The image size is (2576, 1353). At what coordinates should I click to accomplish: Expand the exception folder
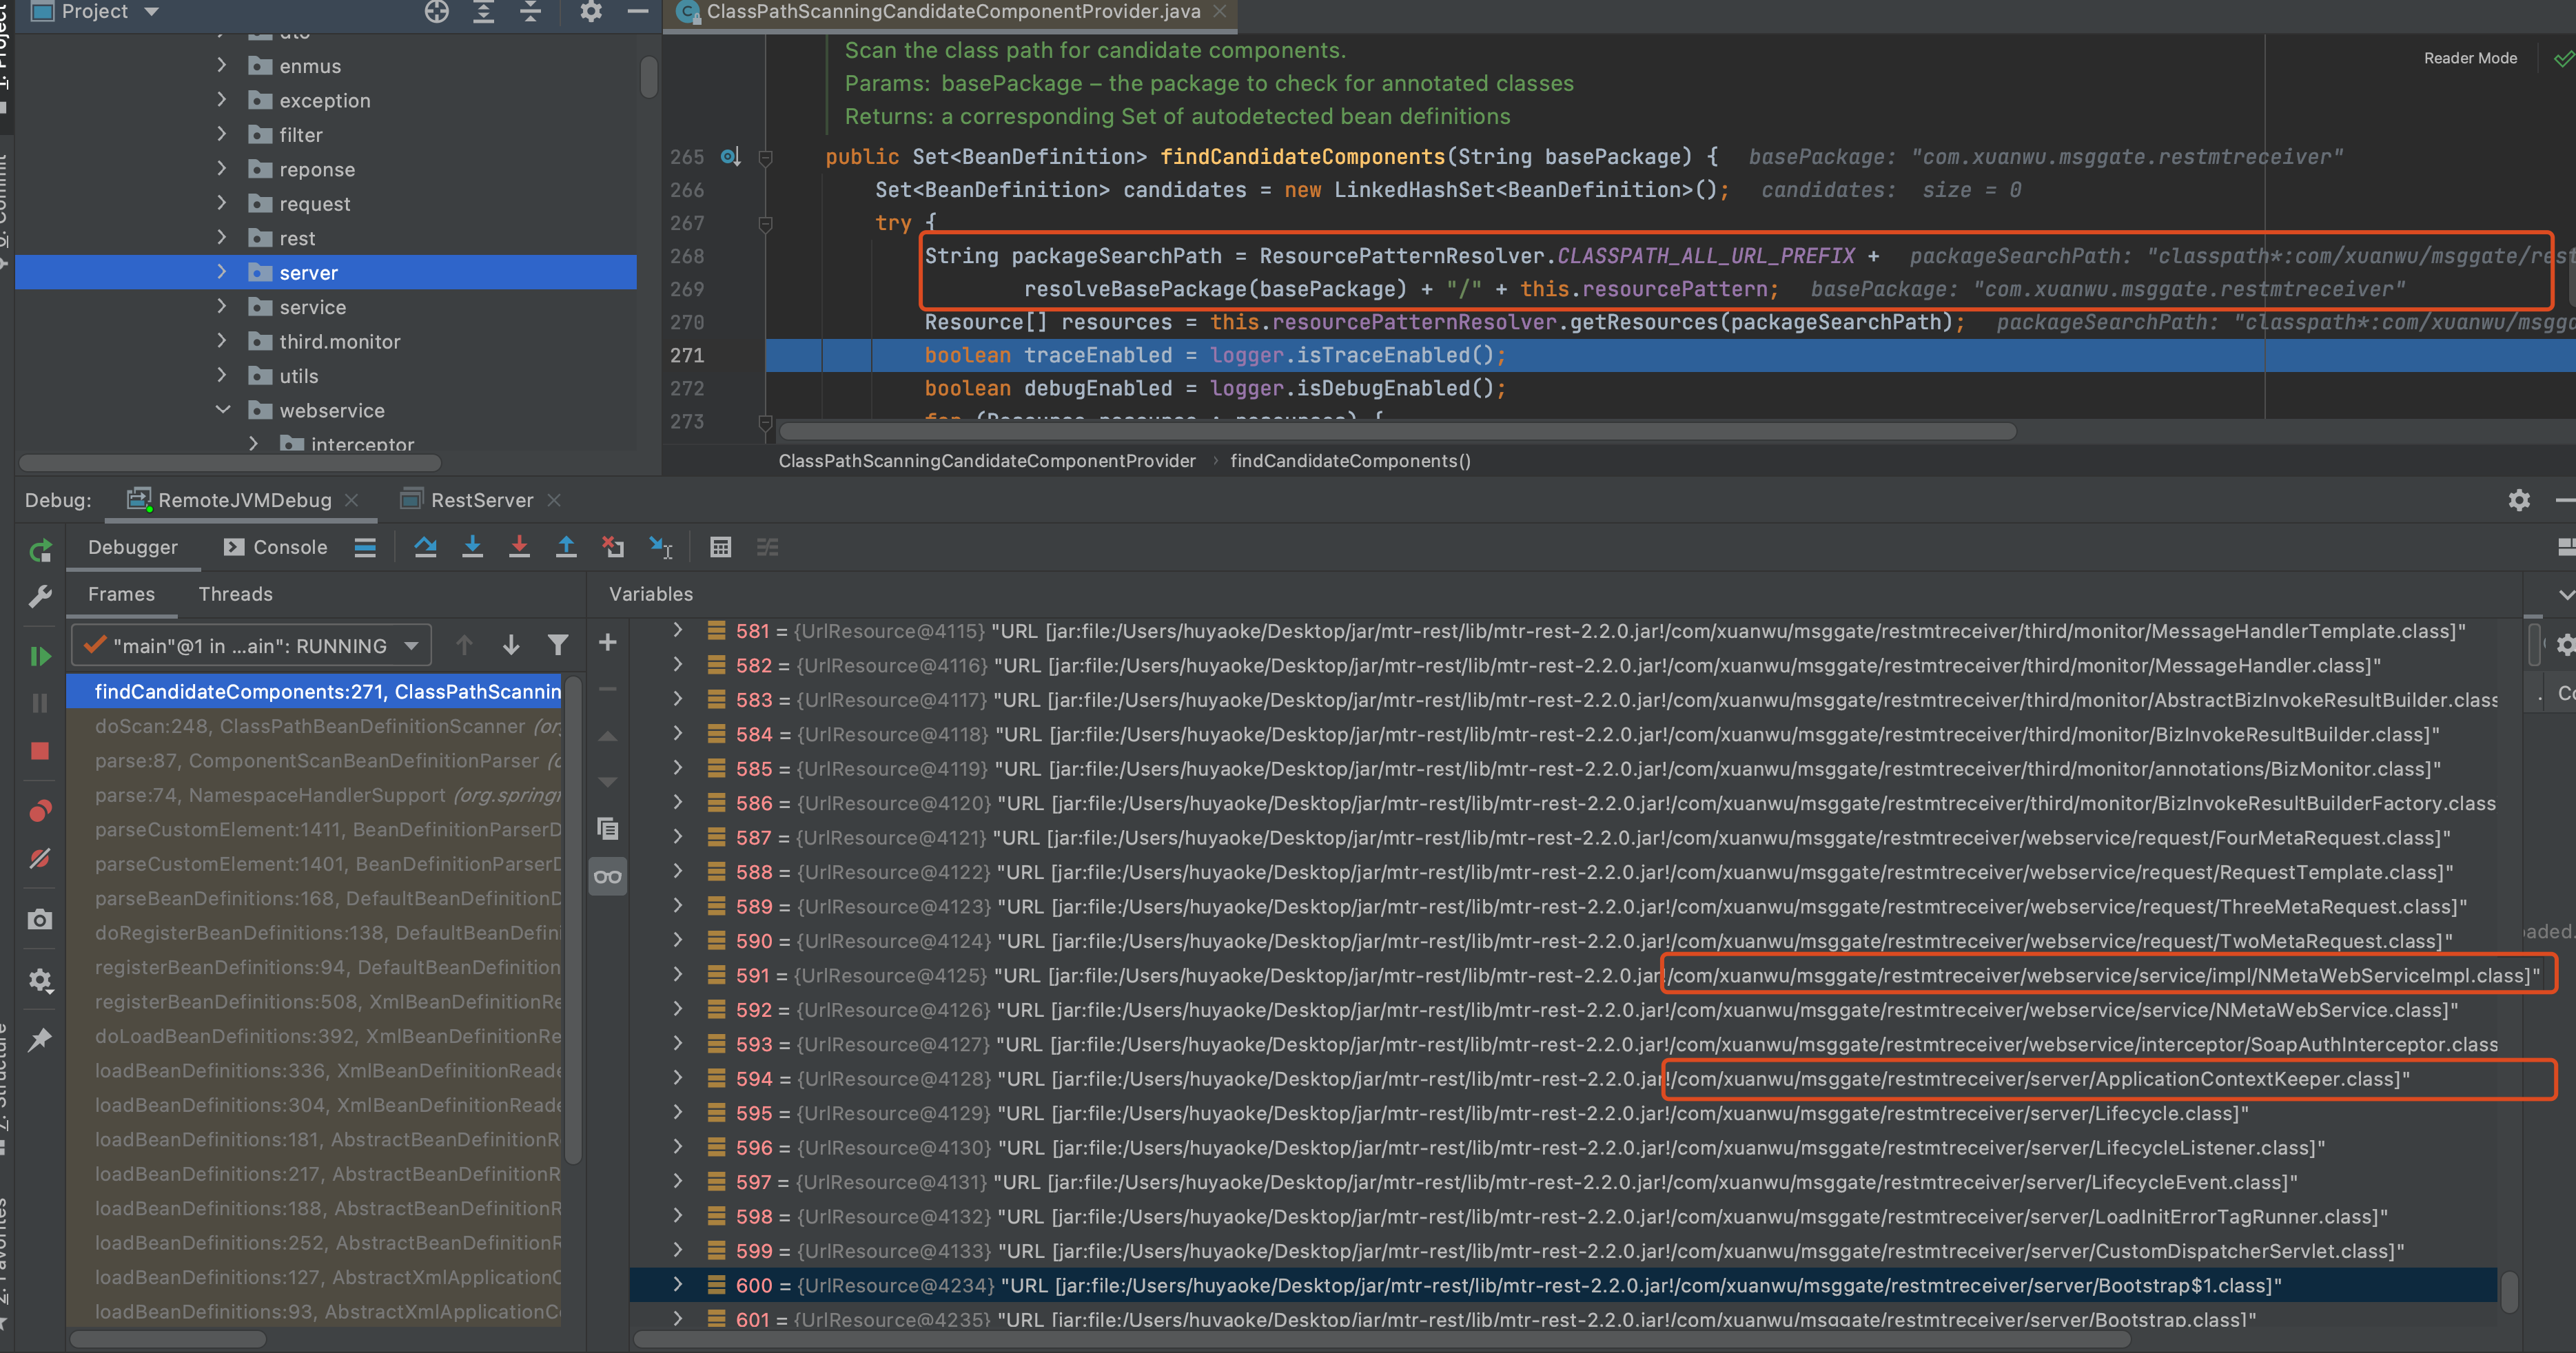click(x=222, y=100)
